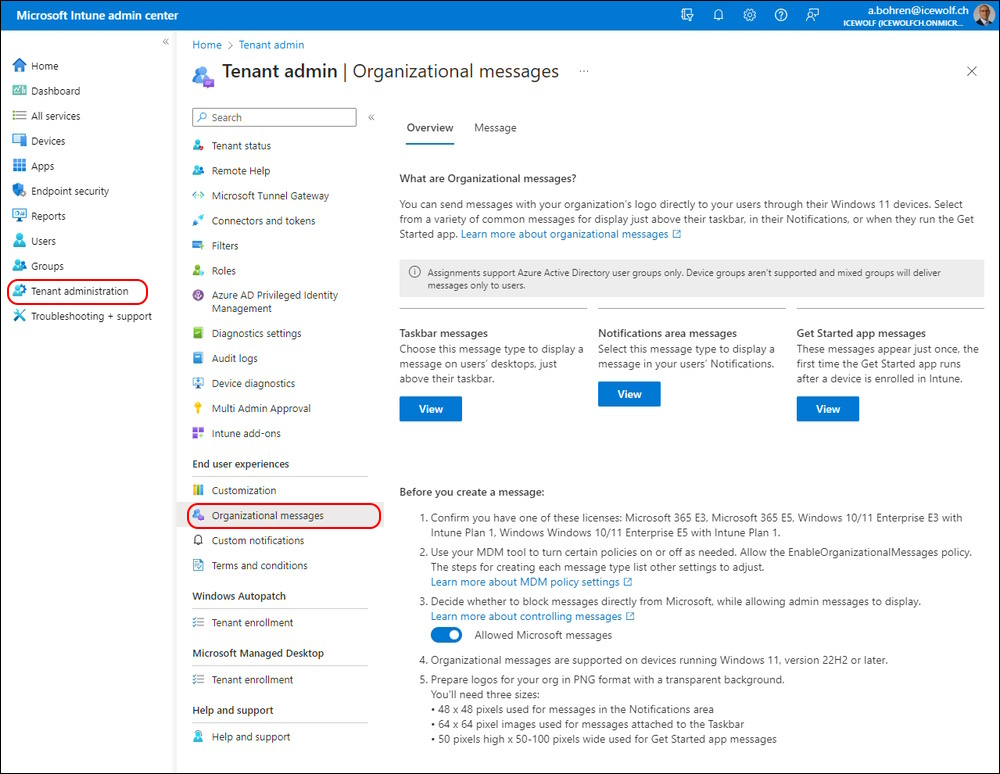The height and width of the screenshot is (774, 1000).
Task: Collapse the main left navigation sidebar
Action: tap(165, 42)
